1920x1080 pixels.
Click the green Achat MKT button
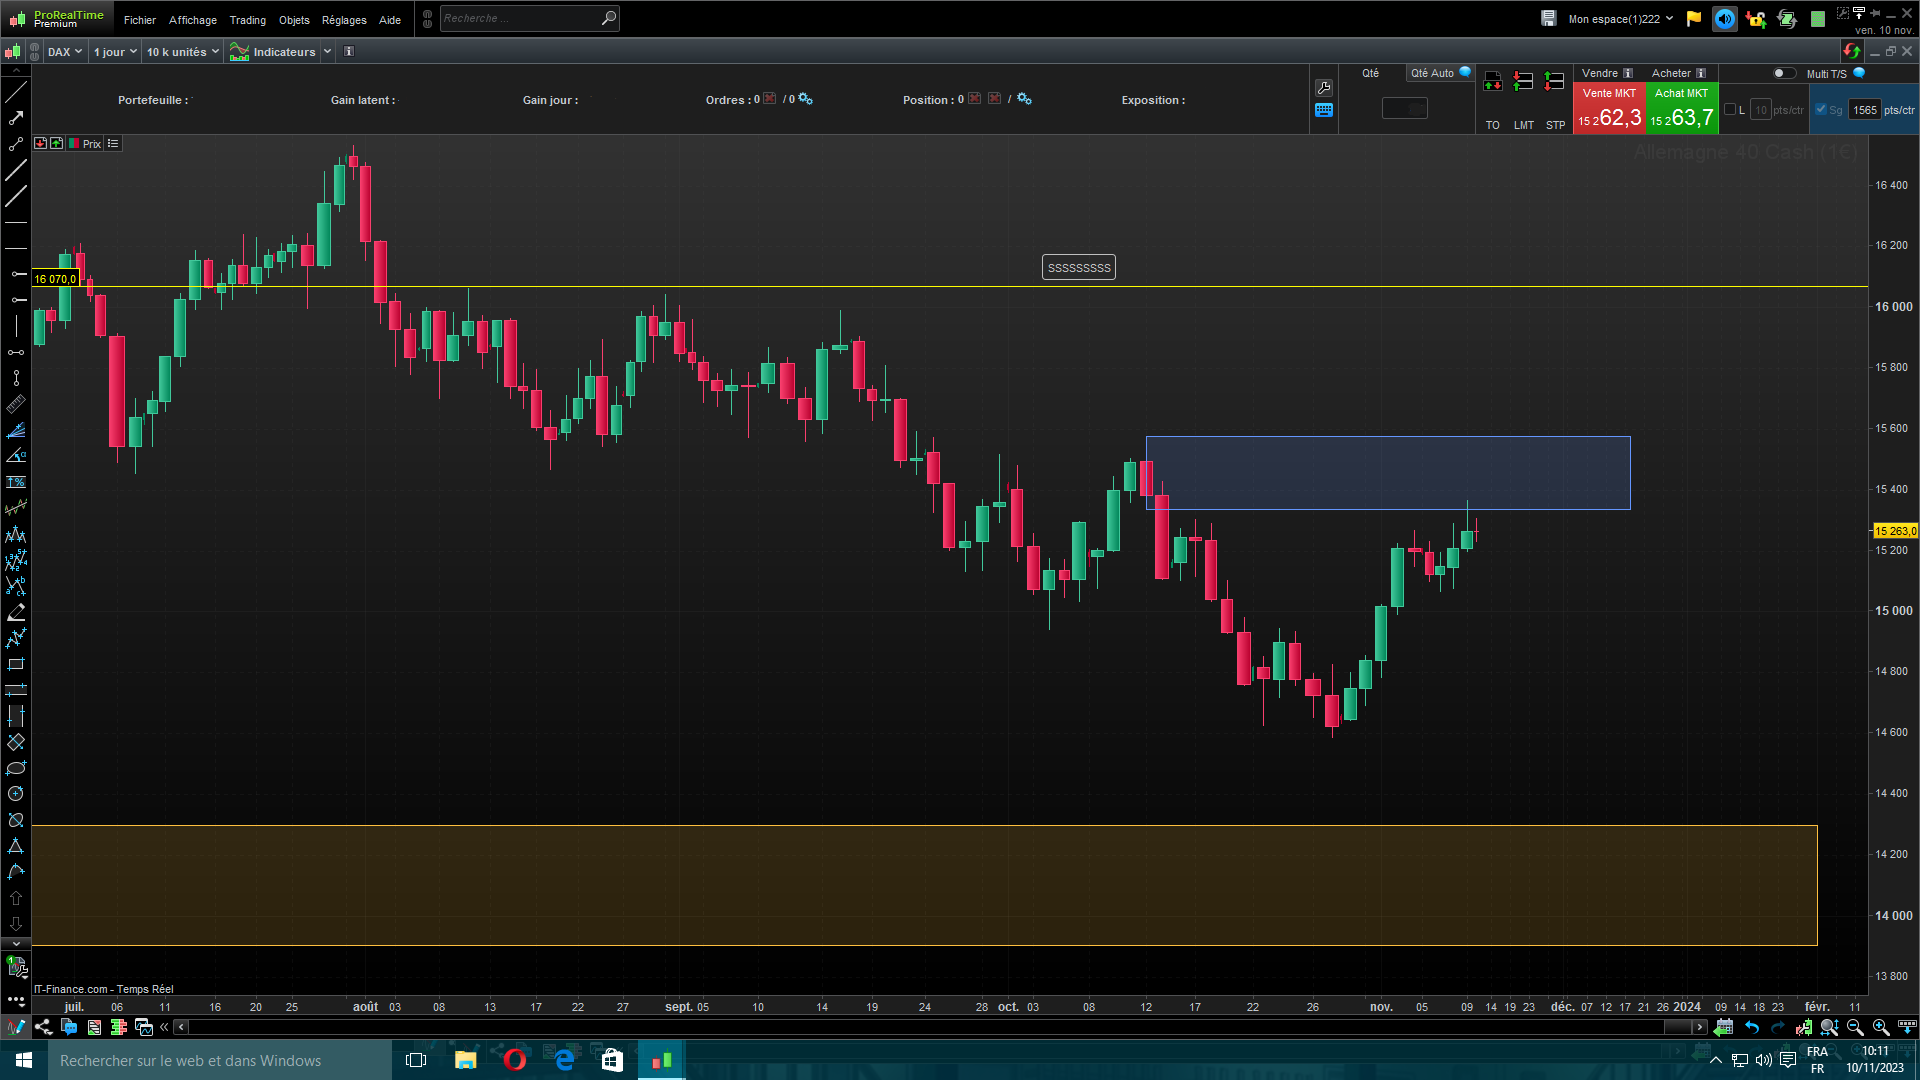coord(1682,110)
